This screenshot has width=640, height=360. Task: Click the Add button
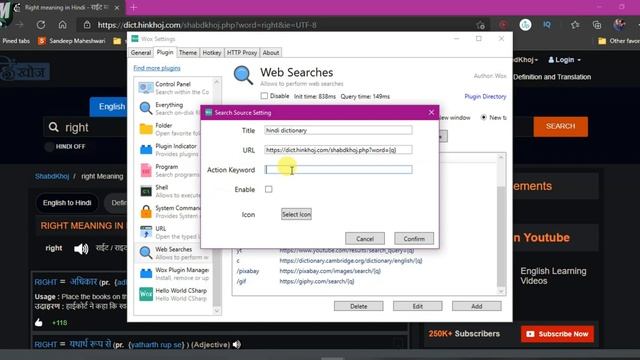(x=477, y=306)
